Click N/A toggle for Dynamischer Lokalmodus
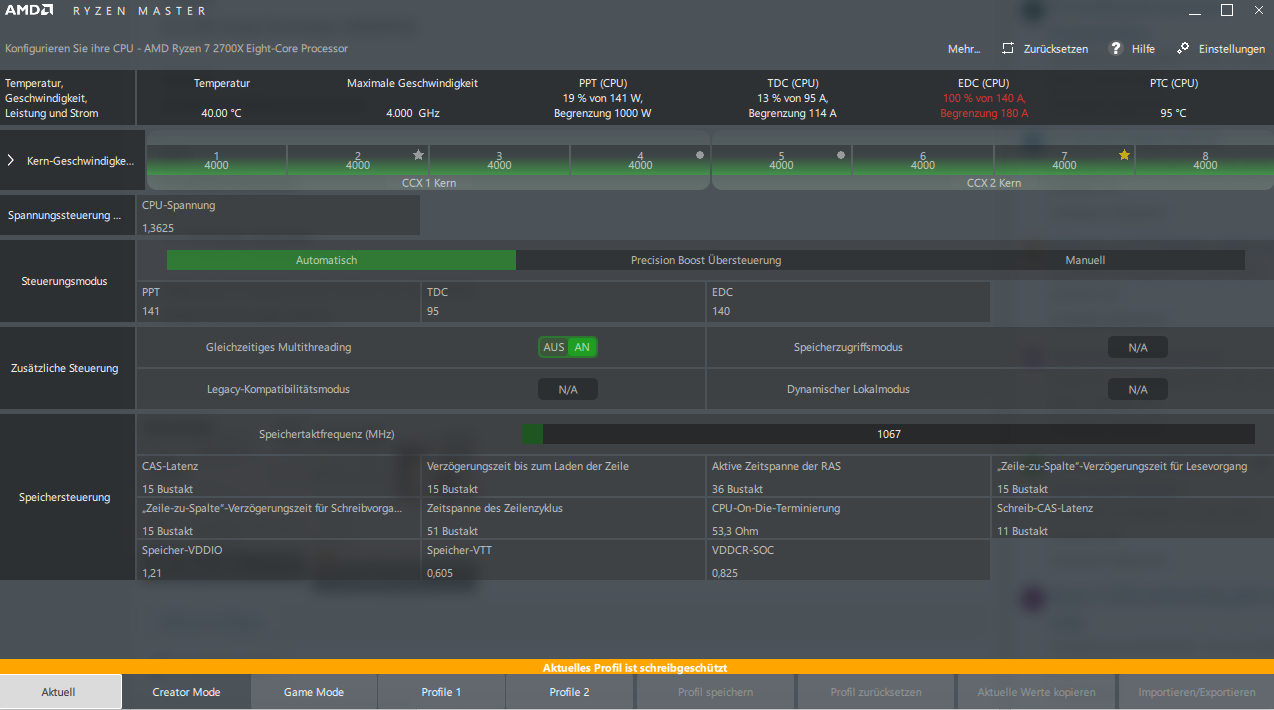Image resolution: width=1274 pixels, height=710 pixels. click(1137, 389)
